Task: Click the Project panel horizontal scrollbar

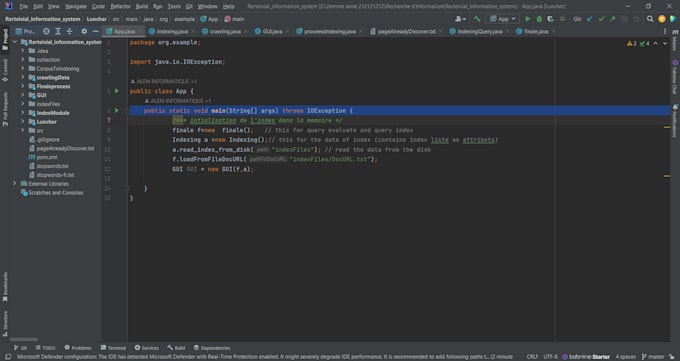Action: pos(24,339)
